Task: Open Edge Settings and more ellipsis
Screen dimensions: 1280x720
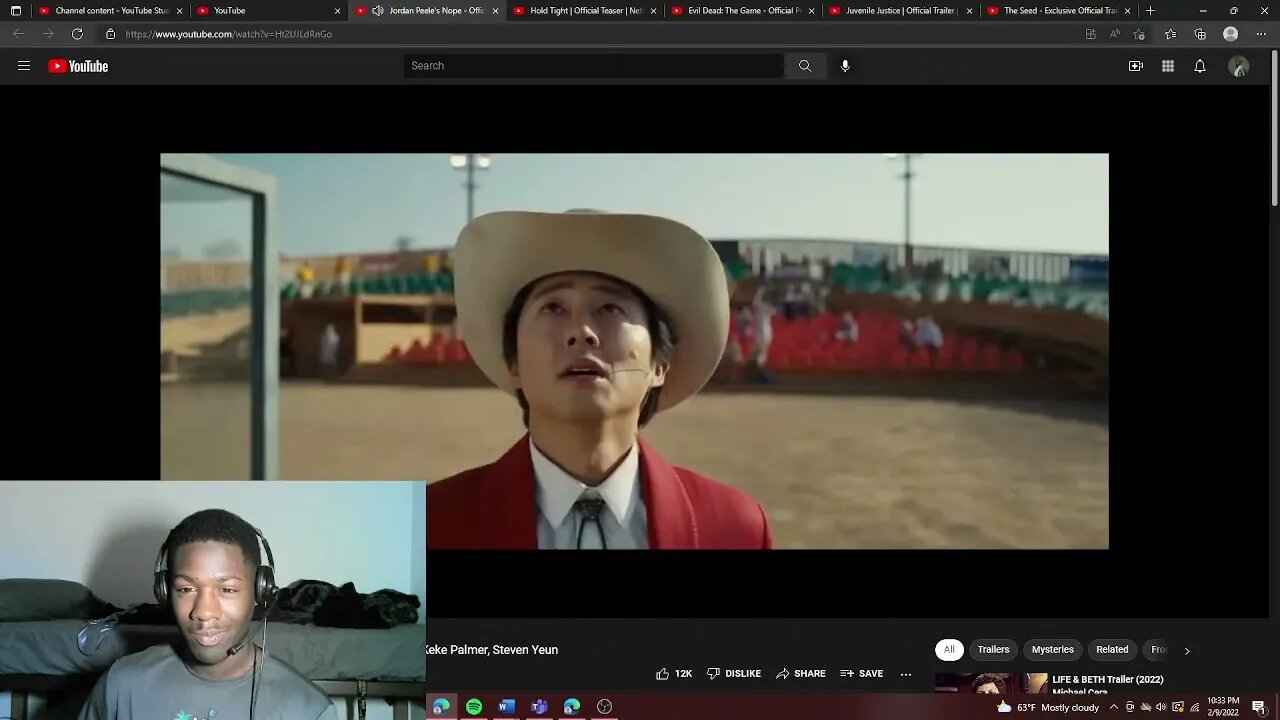Action: click(x=1261, y=34)
